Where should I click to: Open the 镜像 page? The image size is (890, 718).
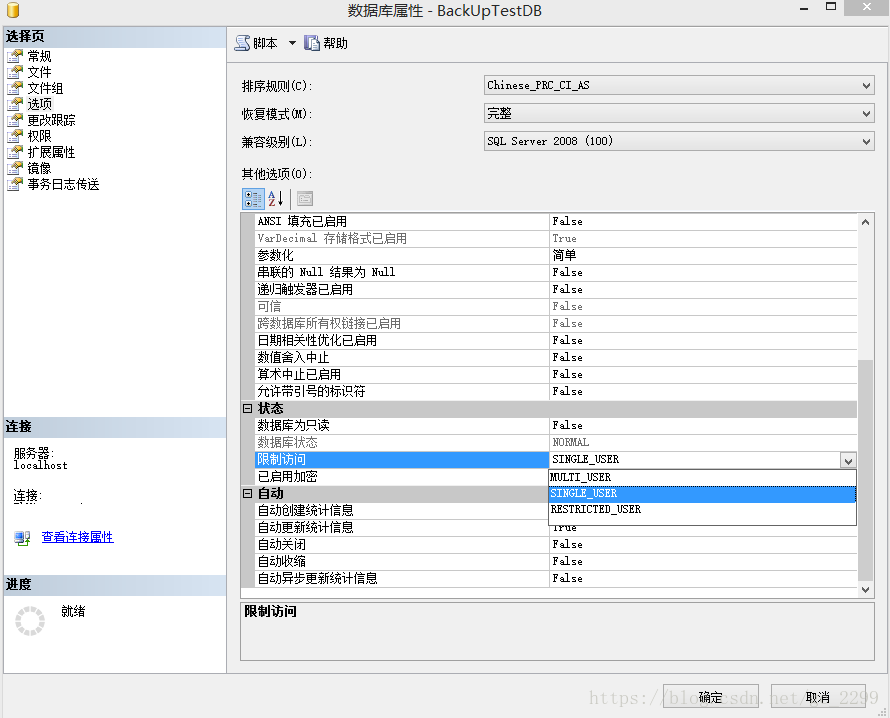39,169
